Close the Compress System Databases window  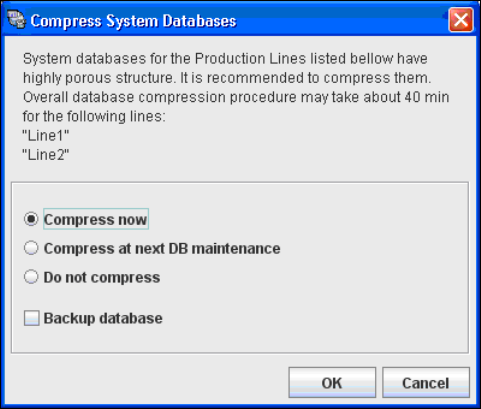click(461, 20)
